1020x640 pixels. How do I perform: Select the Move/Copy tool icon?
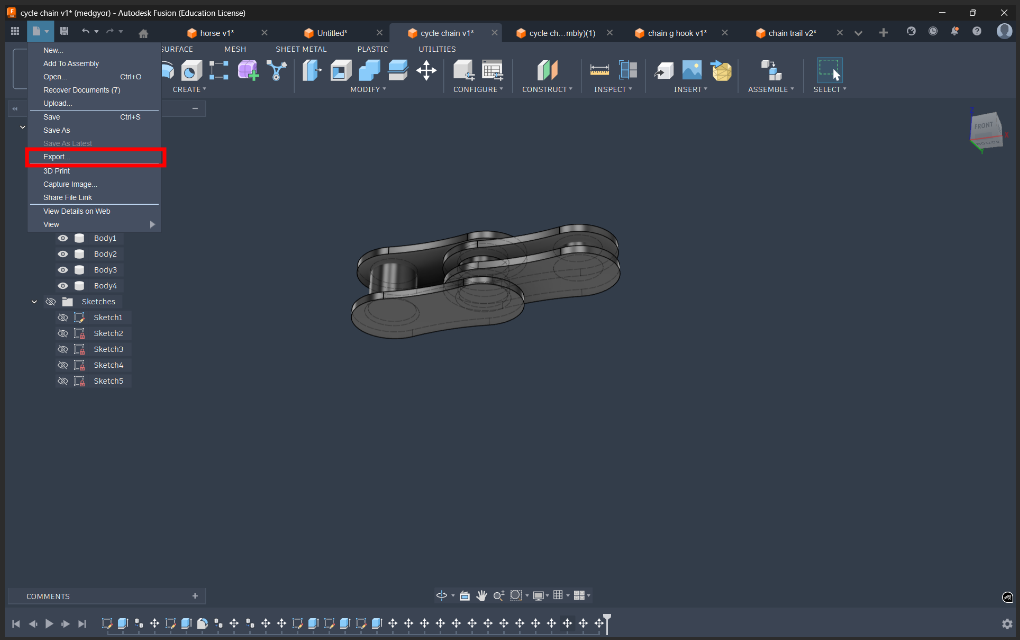(426, 70)
